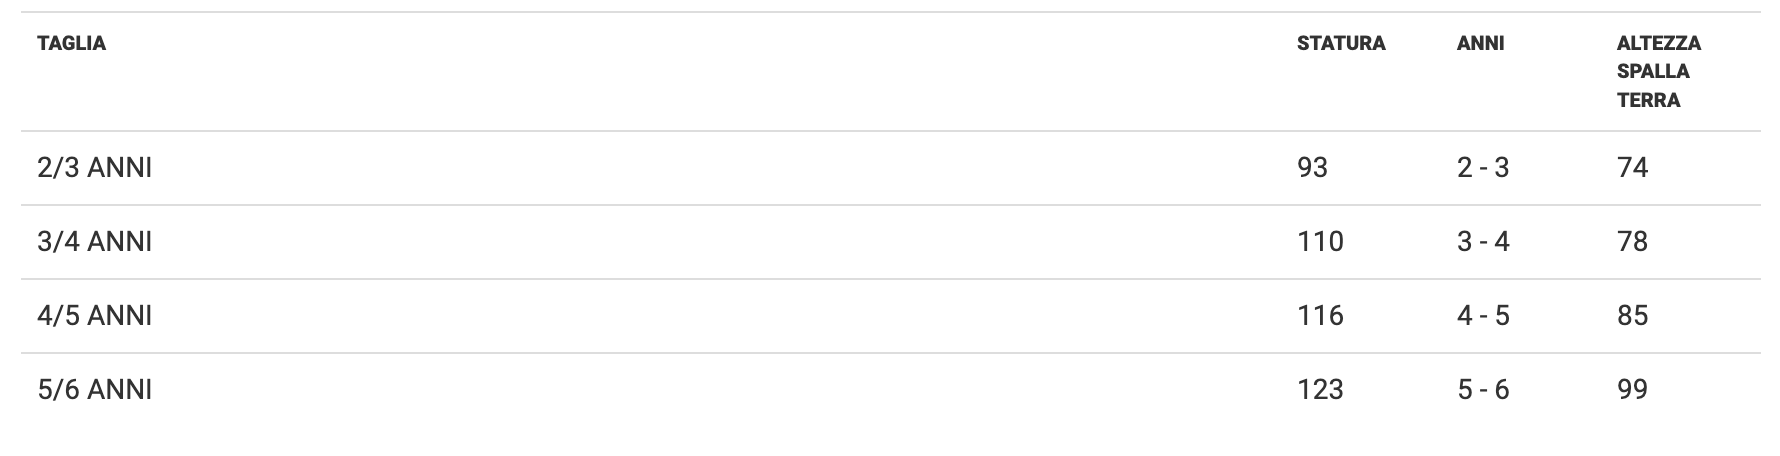Image resolution: width=1780 pixels, height=456 pixels.
Task: Click the shoulder height value 99
Action: [1632, 390]
